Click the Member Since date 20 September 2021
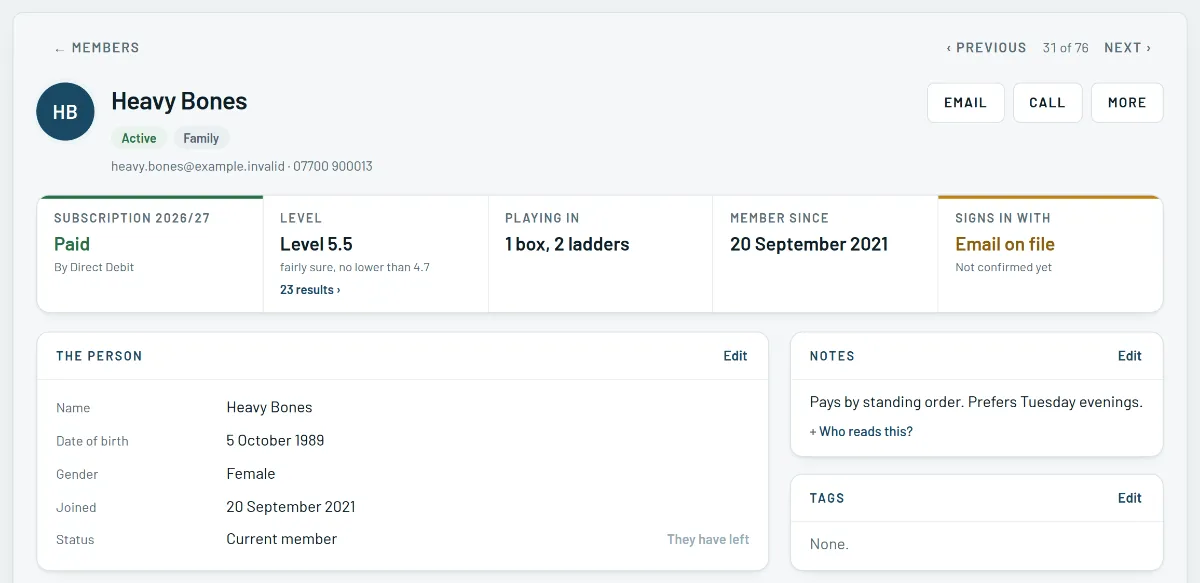Image resolution: width=1200 pixels, height=583 pixels. (809, 244)
